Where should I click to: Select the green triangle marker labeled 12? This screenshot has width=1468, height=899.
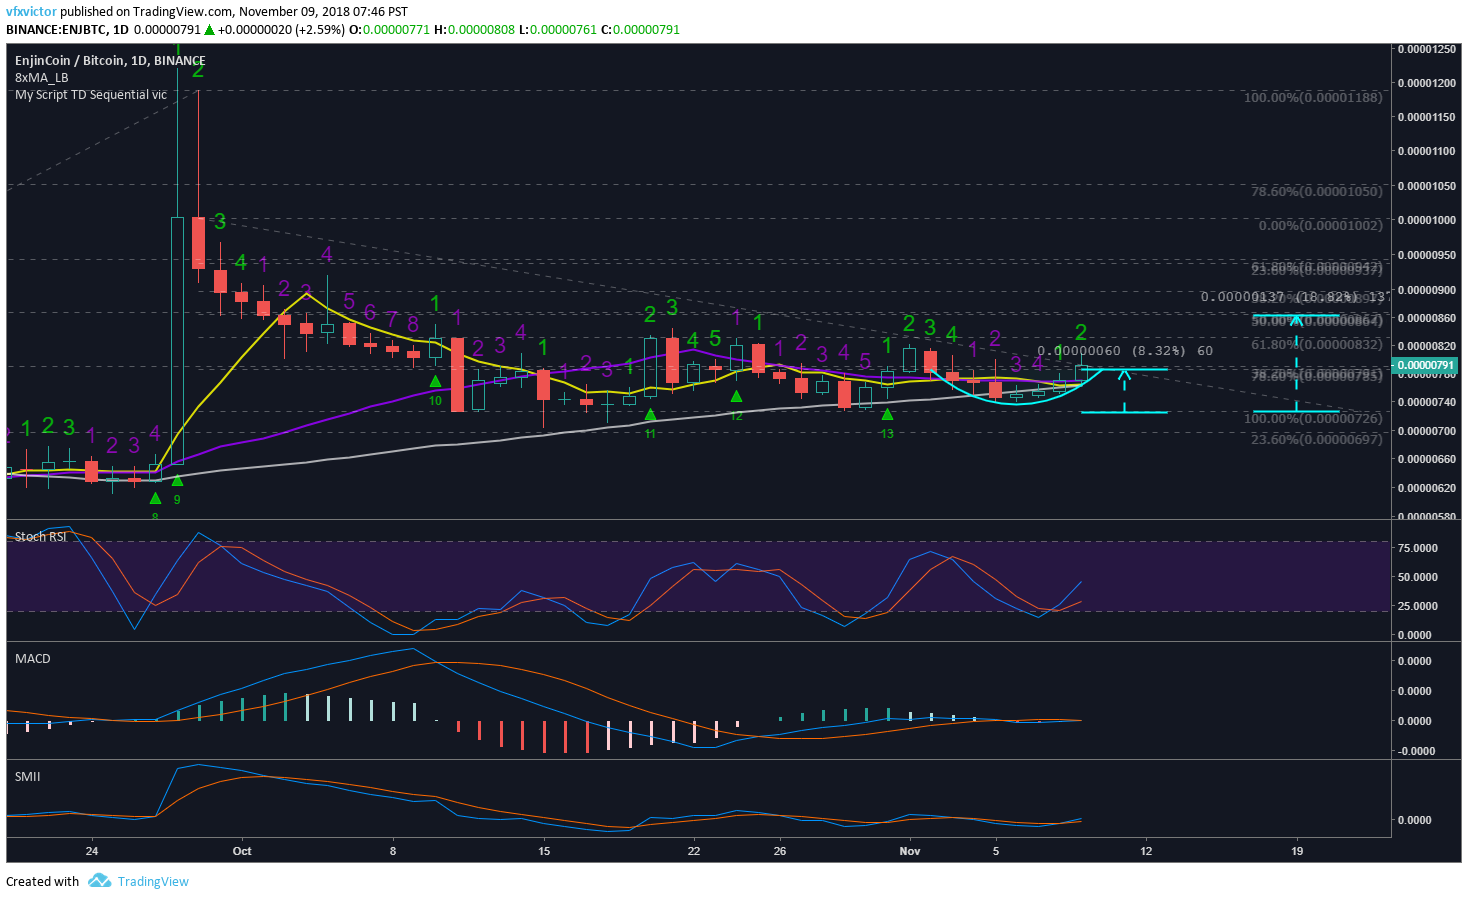click(x=736, y=397)
